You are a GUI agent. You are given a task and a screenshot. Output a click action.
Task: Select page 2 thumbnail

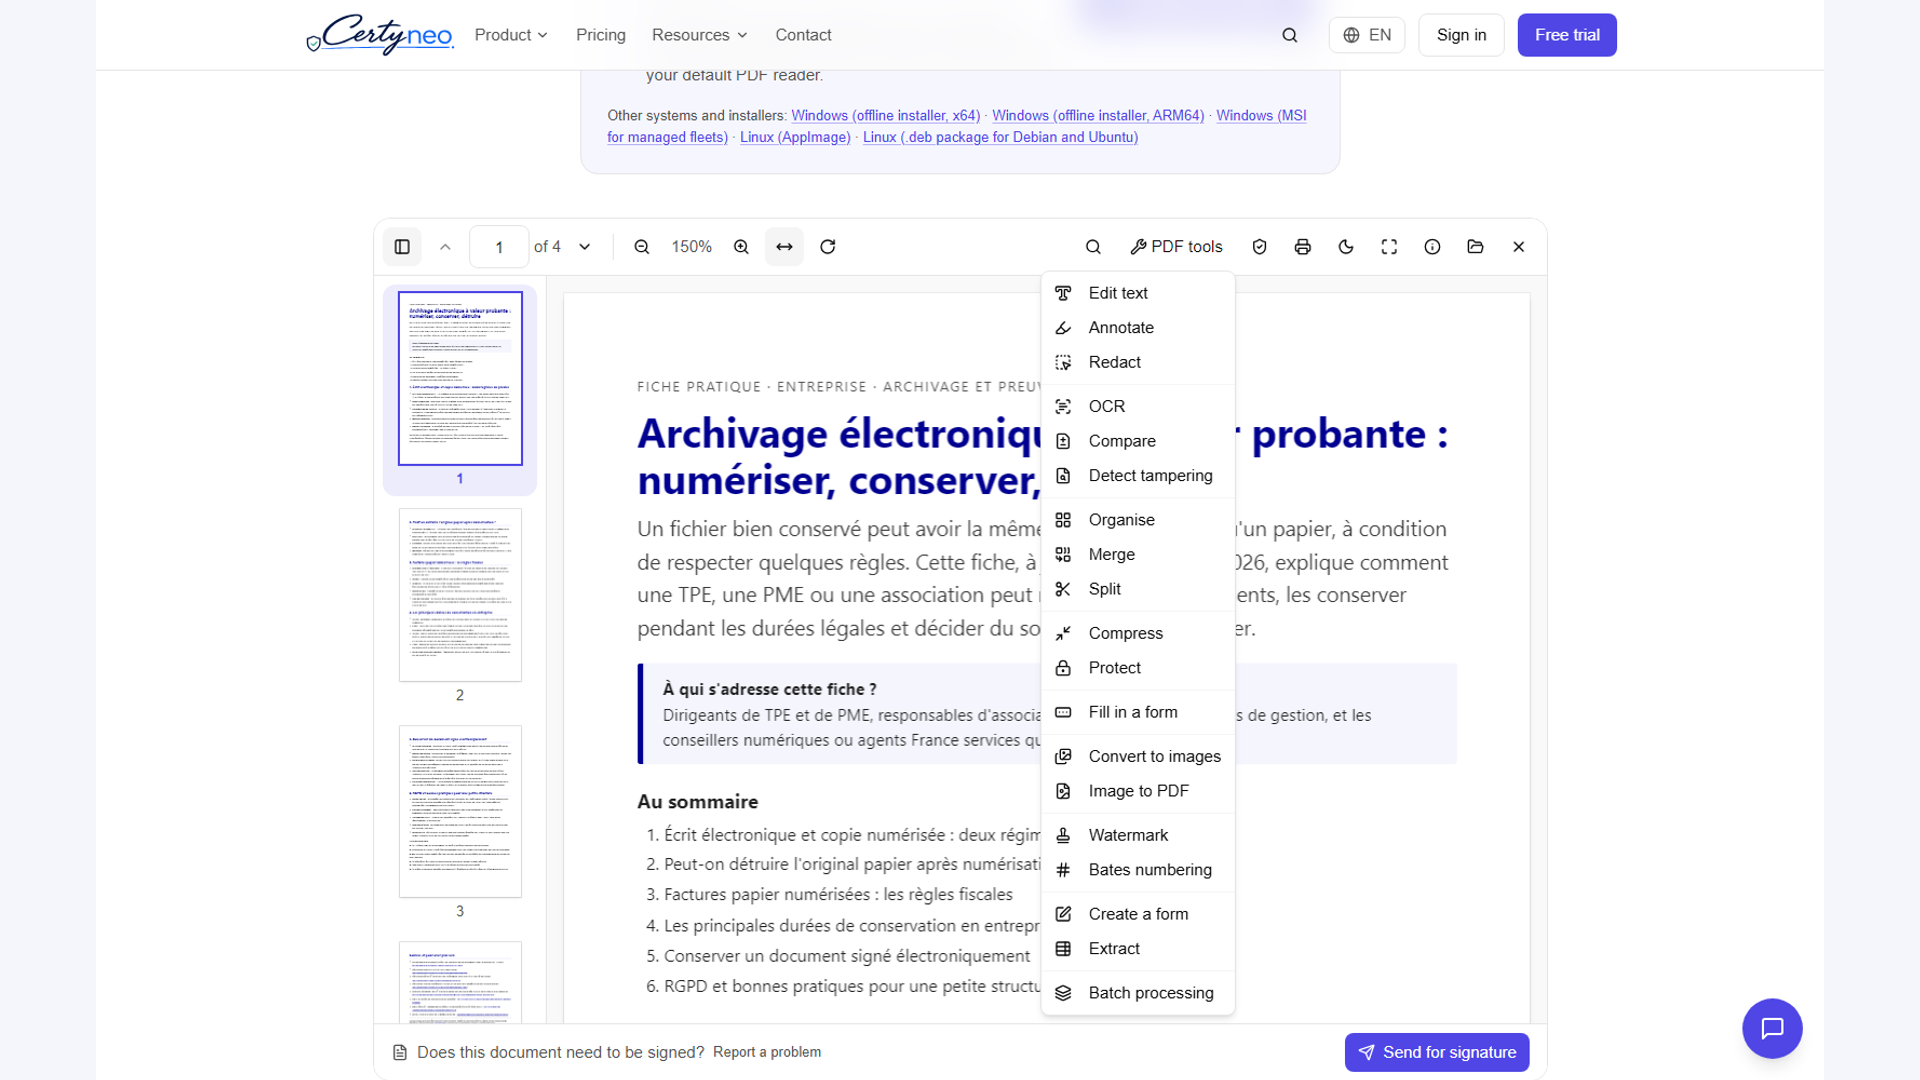[x=460, y=595]
